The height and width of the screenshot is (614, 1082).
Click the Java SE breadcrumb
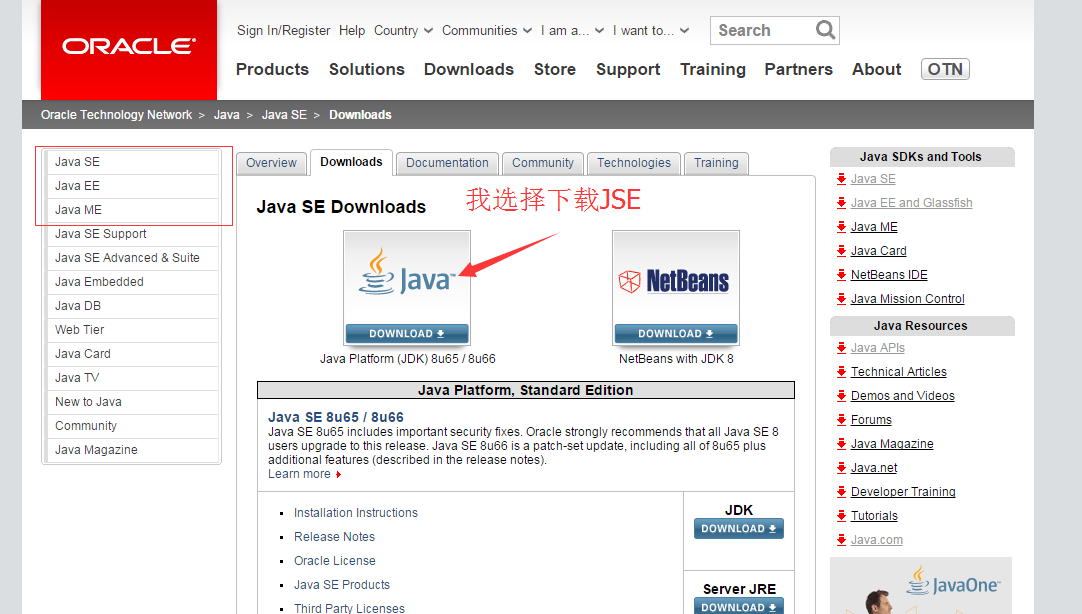click(284, 115)
